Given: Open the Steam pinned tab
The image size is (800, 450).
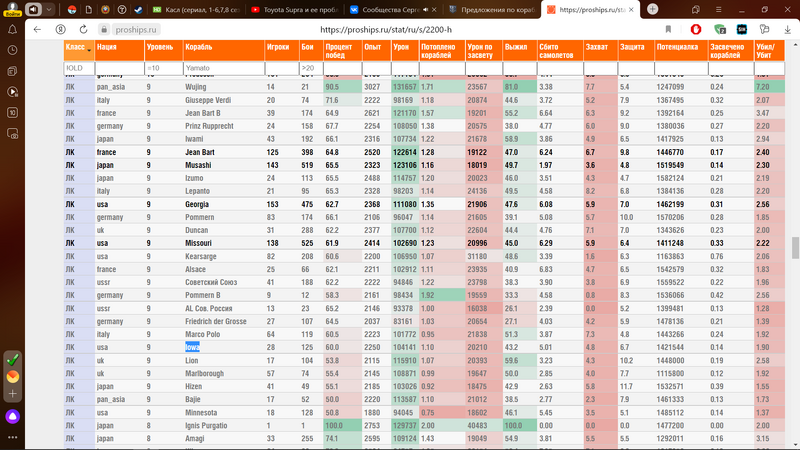Looking at the screenshot, I should [x=138, y=9].
